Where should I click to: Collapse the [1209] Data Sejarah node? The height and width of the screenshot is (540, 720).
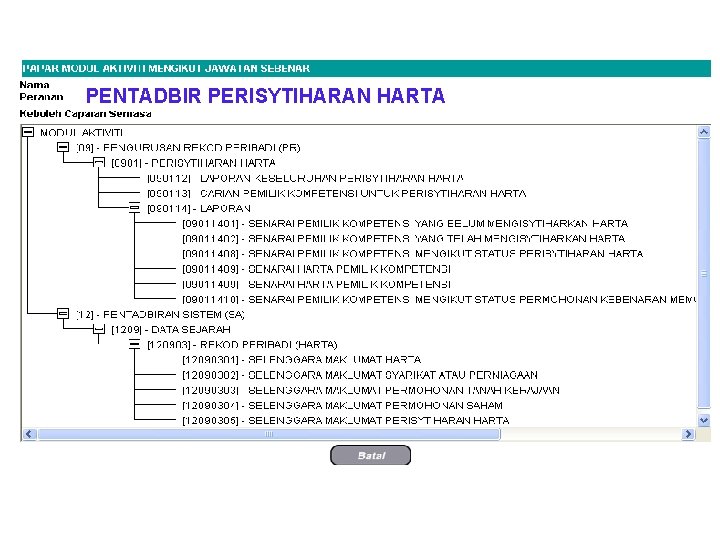[99, 329]
